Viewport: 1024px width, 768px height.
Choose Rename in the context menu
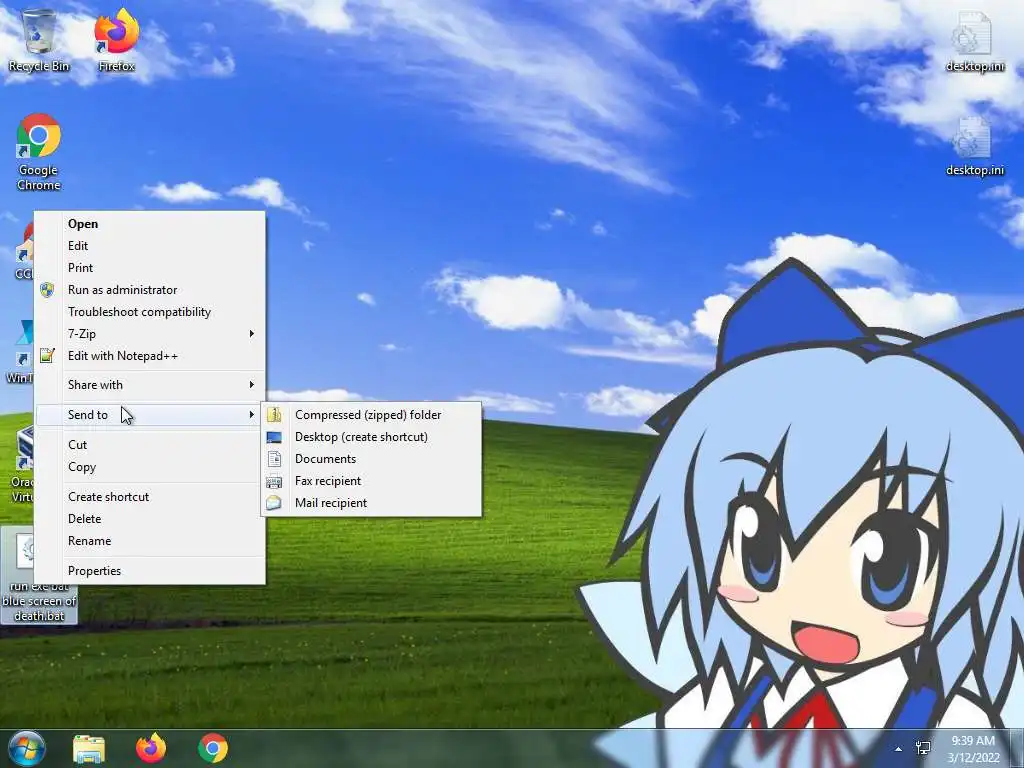tap(150, 541)
